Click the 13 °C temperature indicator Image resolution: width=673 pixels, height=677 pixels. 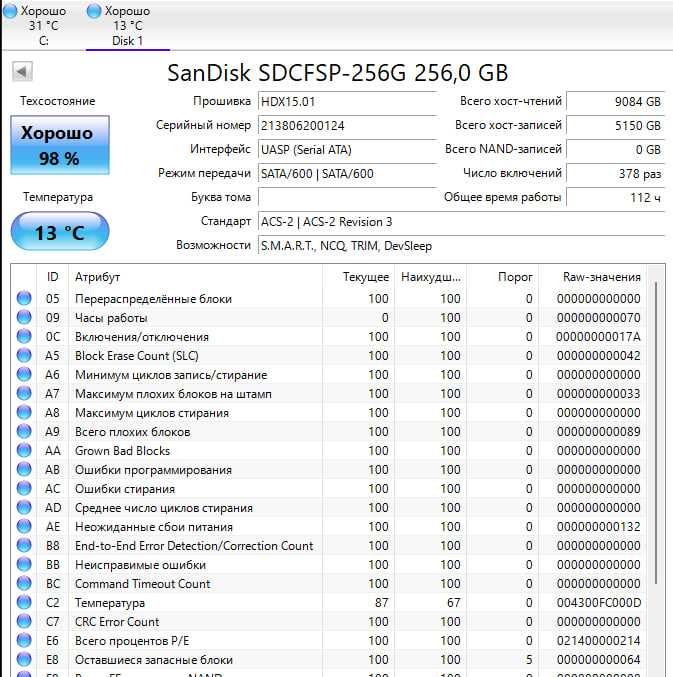tap(60, 232)
